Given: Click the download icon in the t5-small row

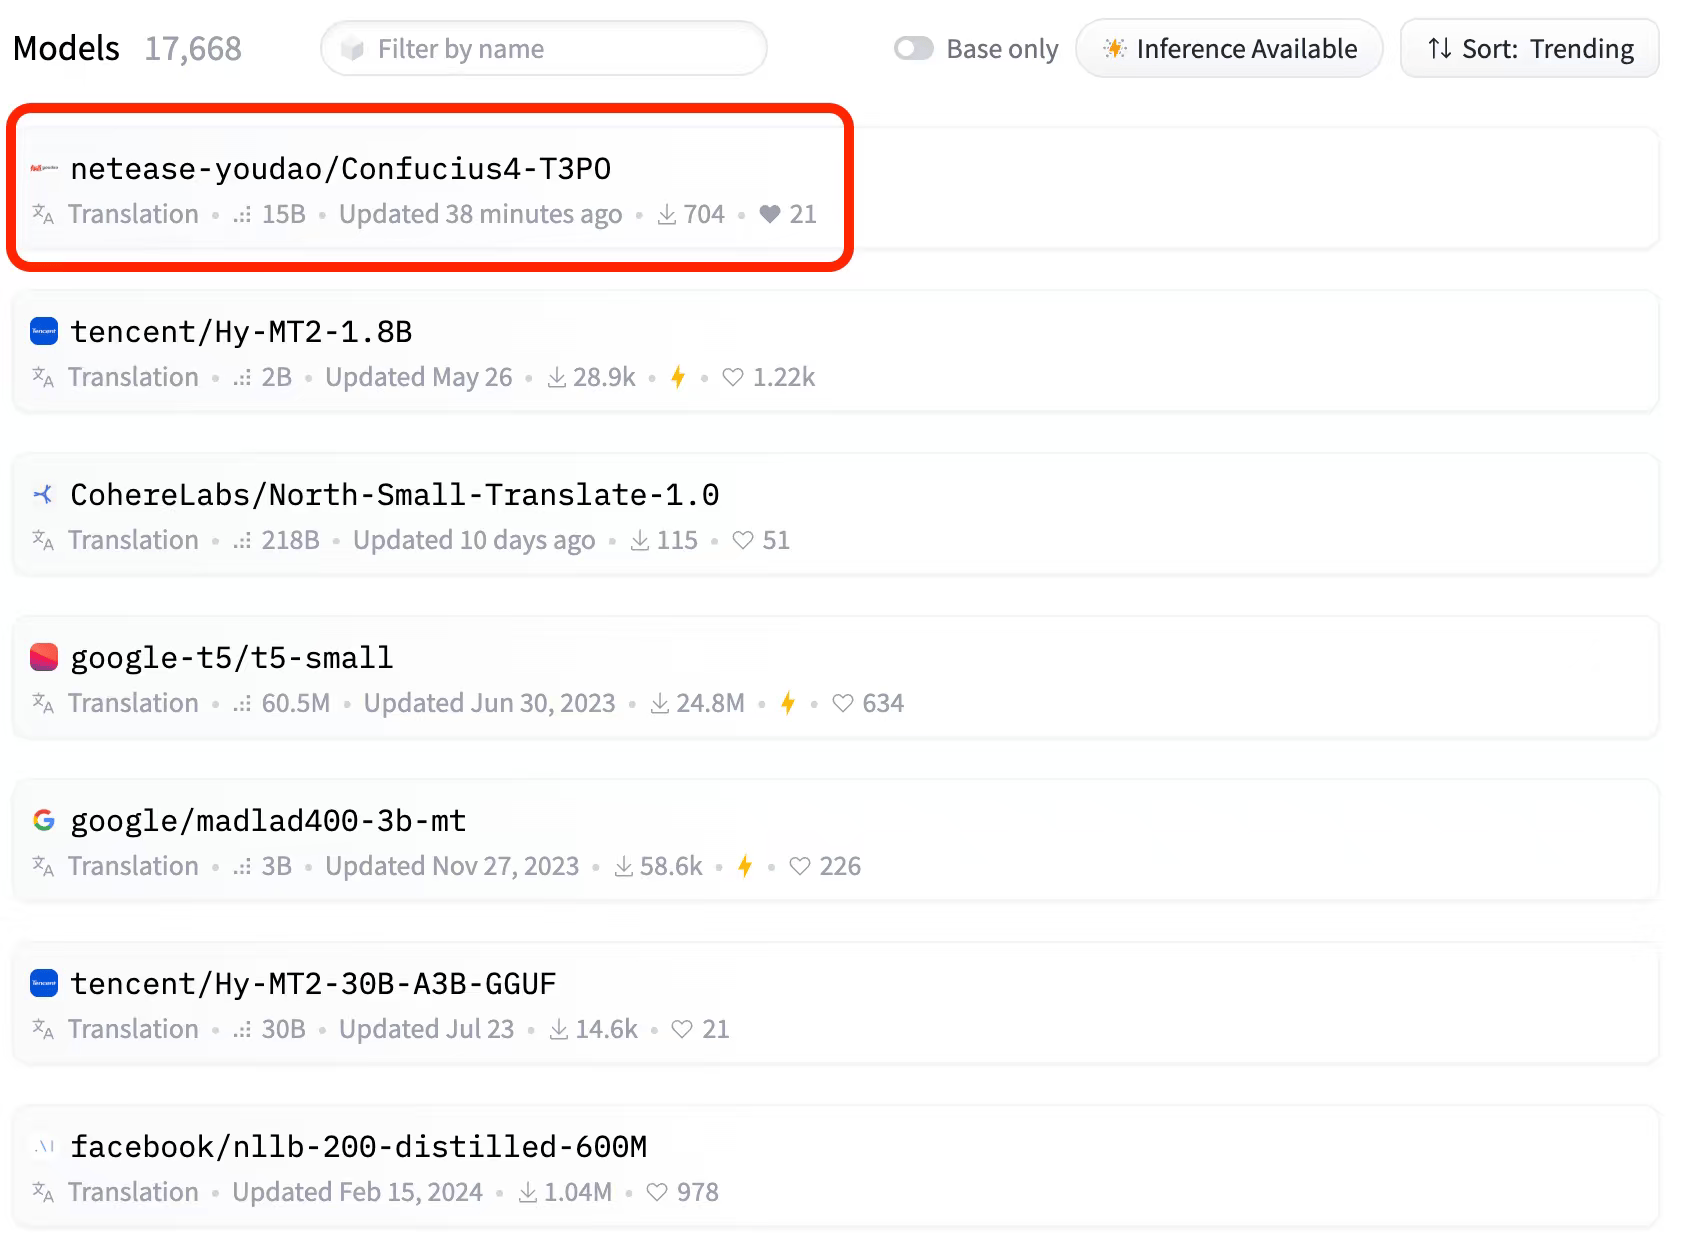Looking at the screenshot, I should (x=660, y=703).
